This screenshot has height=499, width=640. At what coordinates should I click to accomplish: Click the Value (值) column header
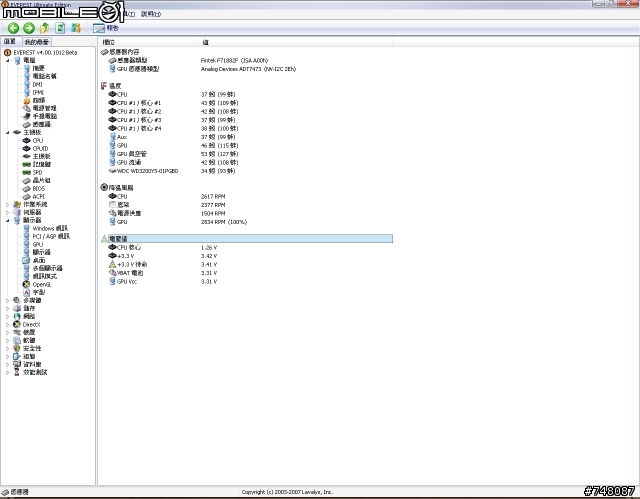(296, 42)
